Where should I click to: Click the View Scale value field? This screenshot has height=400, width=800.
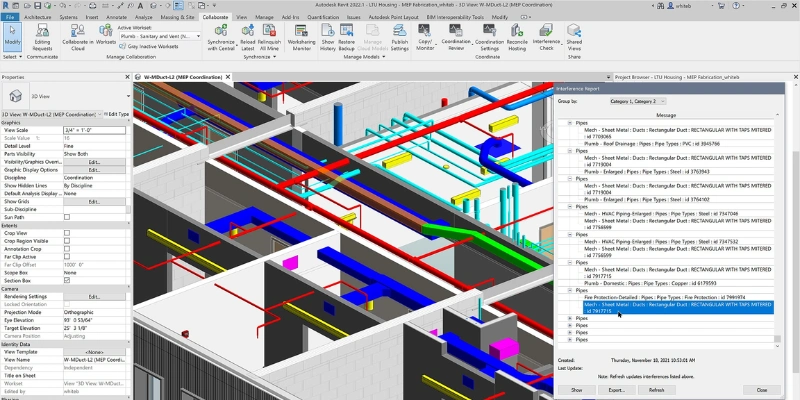click(94, 130)
